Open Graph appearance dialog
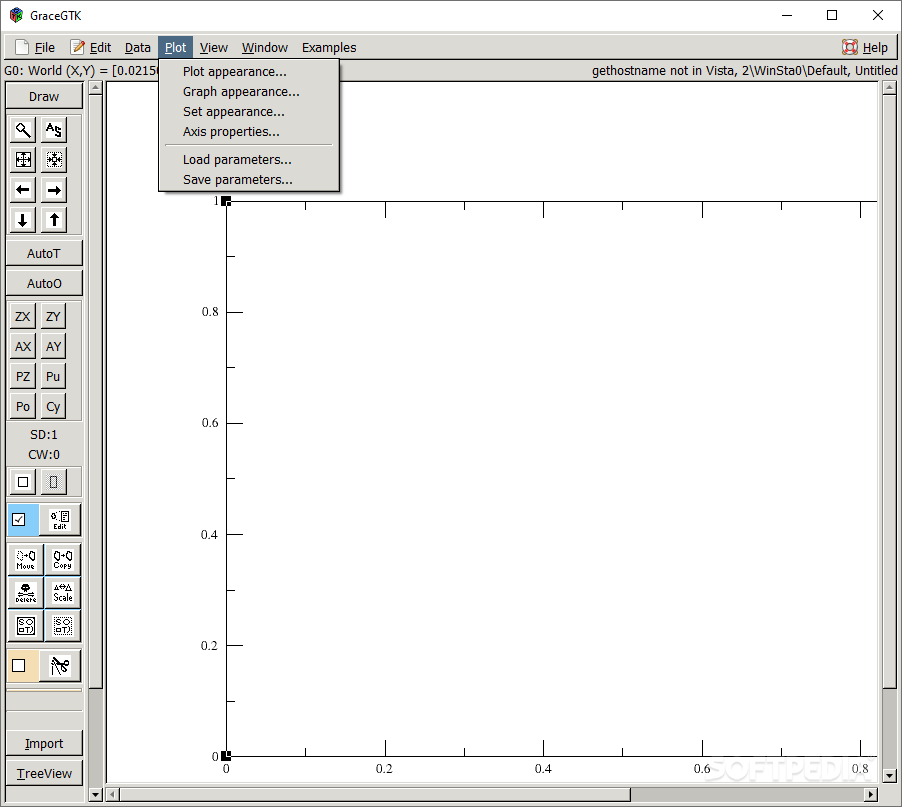902x807 pixels. pyautogui.click(x=249, y=92)
